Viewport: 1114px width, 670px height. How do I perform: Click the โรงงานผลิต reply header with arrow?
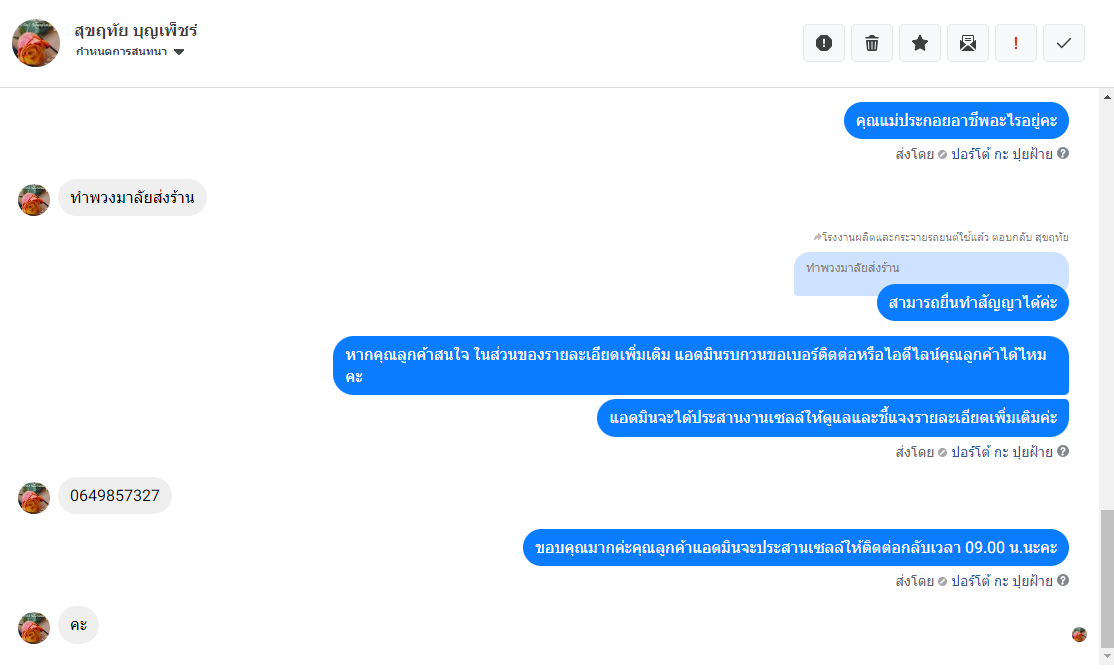tap(941, 238)
